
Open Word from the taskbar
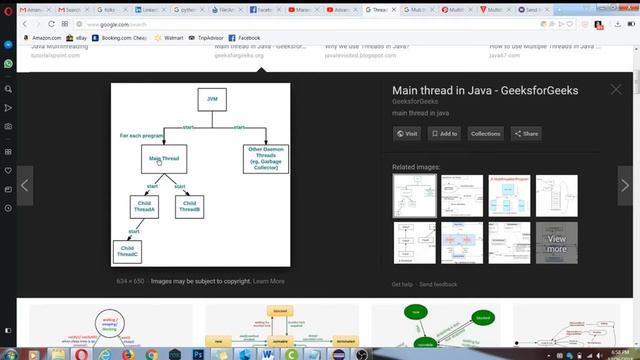point(268,354)
